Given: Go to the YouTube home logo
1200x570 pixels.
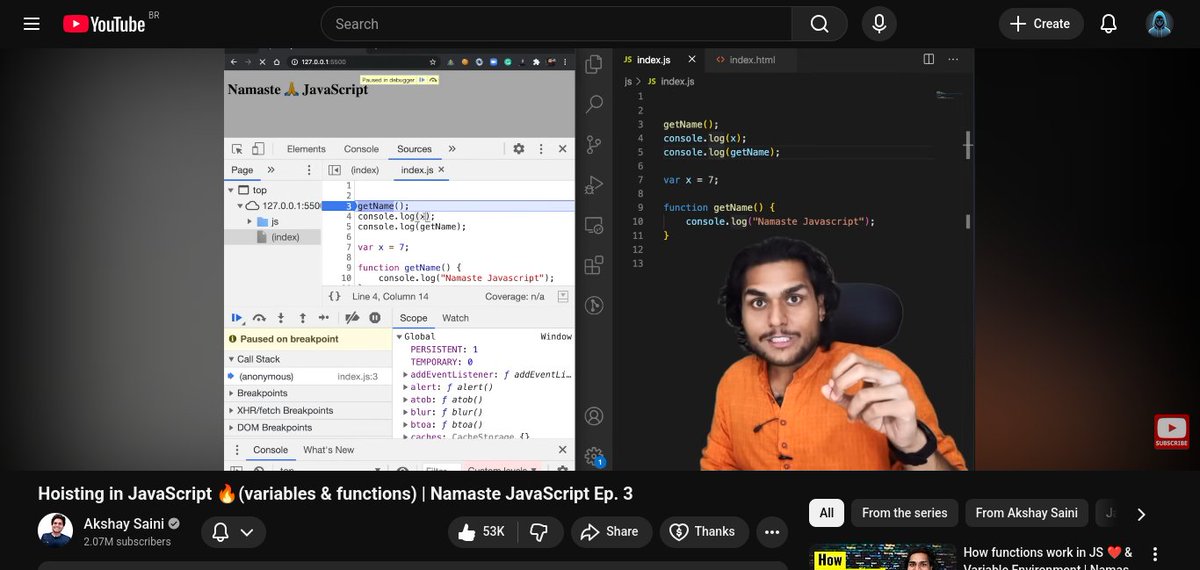Looking at the screenshot, I should (103, 24).
